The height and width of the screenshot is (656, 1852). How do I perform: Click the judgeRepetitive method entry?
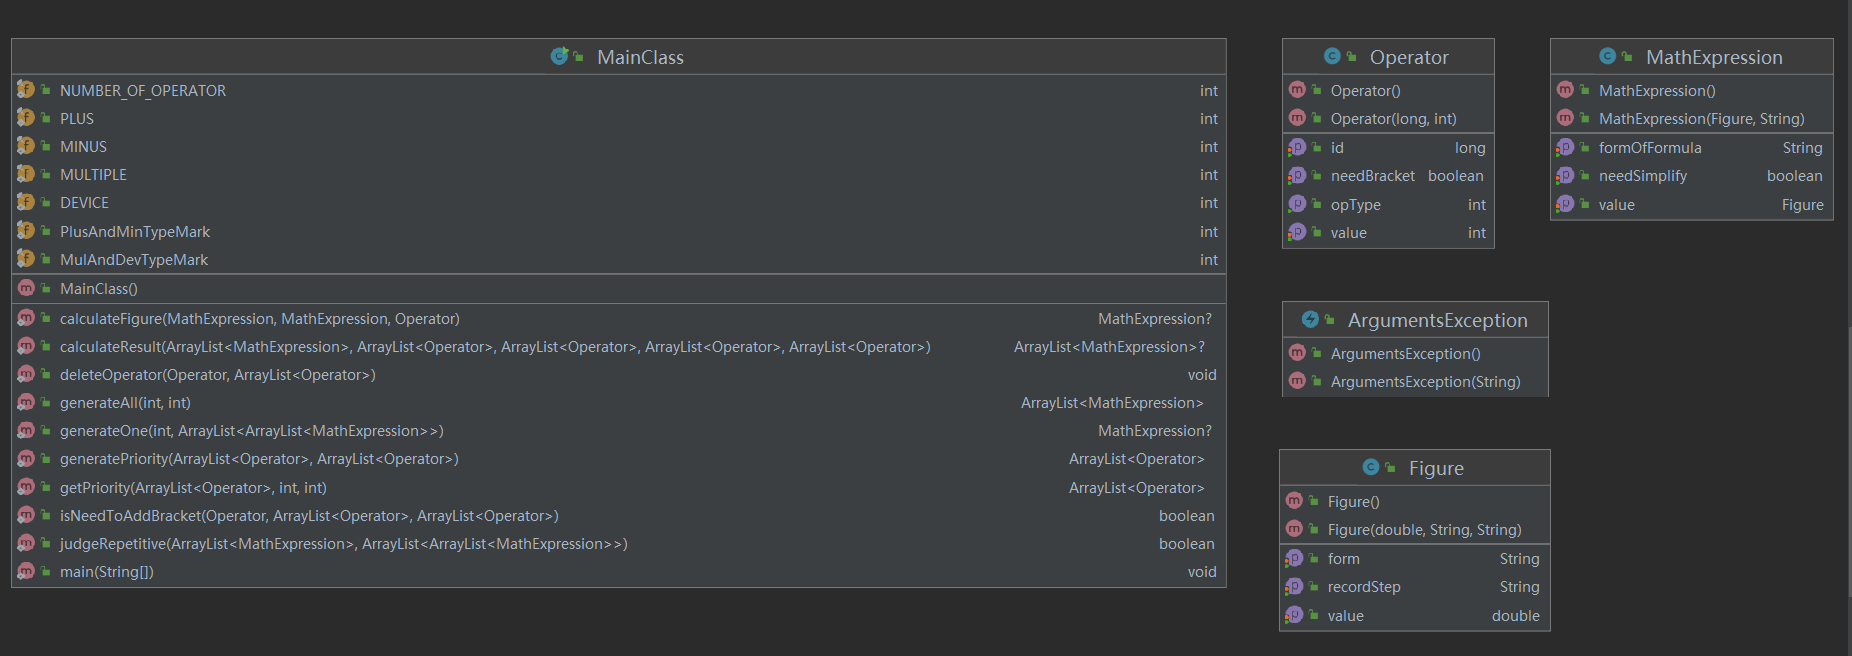pos(343,543)
